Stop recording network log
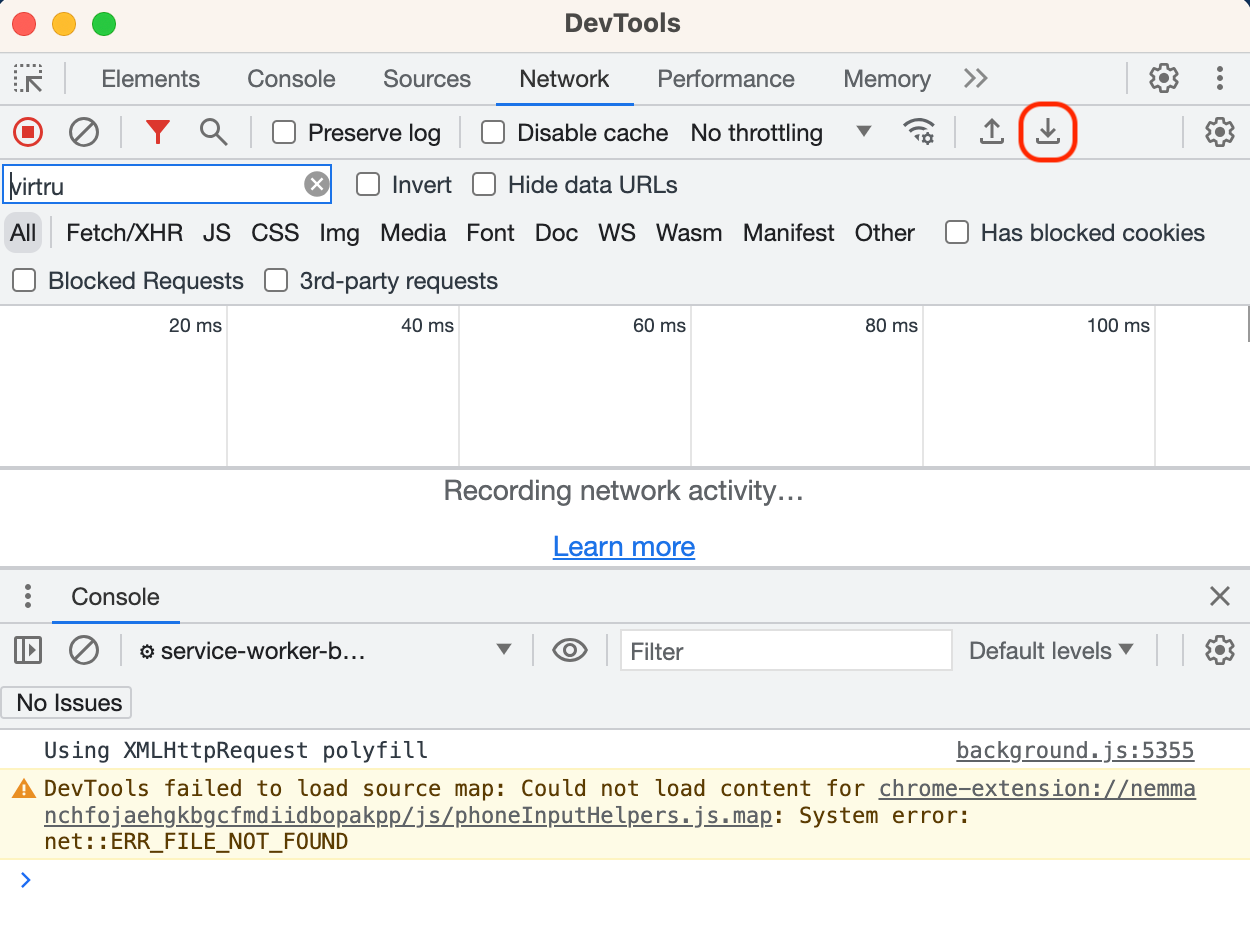 pyautogui.click(x=27, y=132)
